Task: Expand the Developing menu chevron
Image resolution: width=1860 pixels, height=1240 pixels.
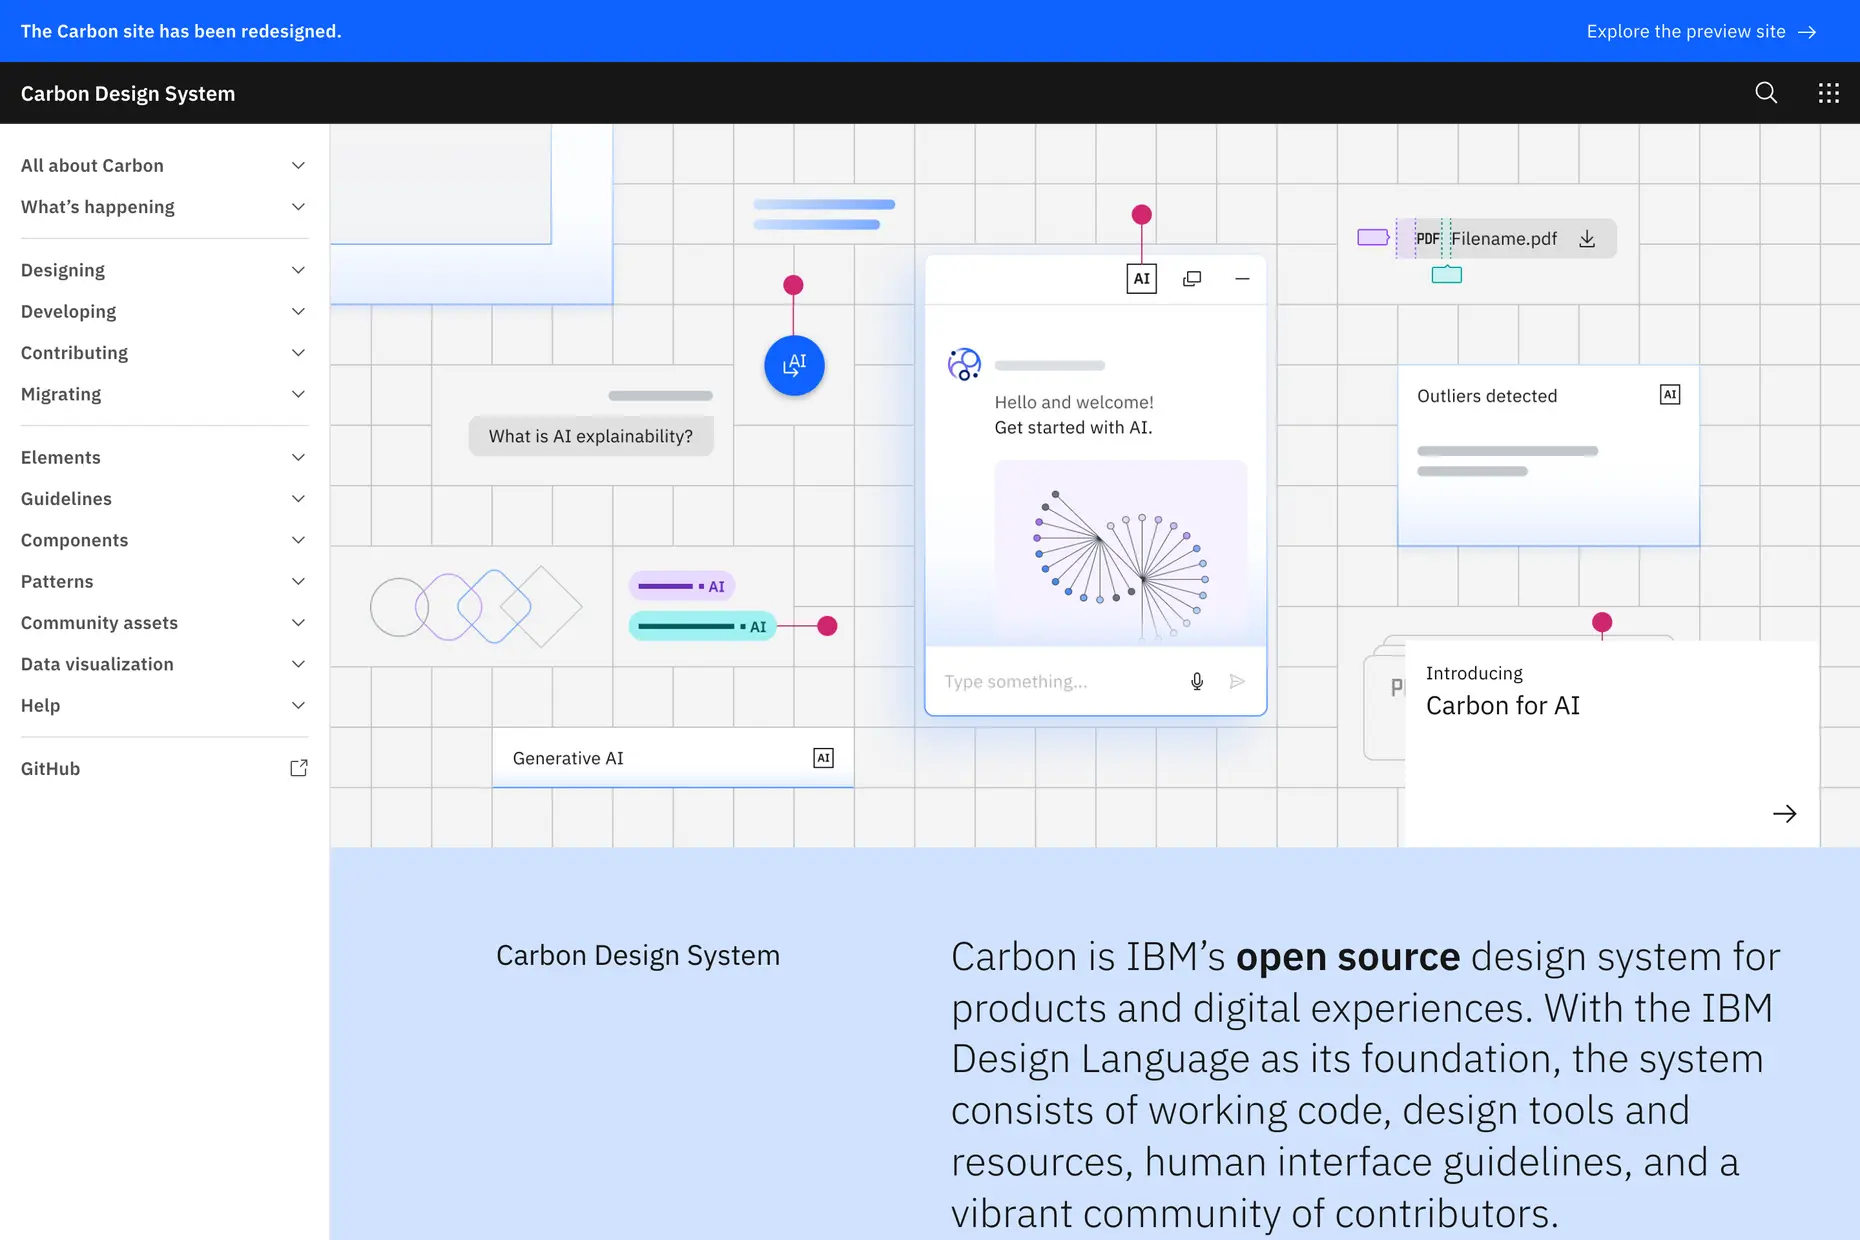Action: pos(298,312)
